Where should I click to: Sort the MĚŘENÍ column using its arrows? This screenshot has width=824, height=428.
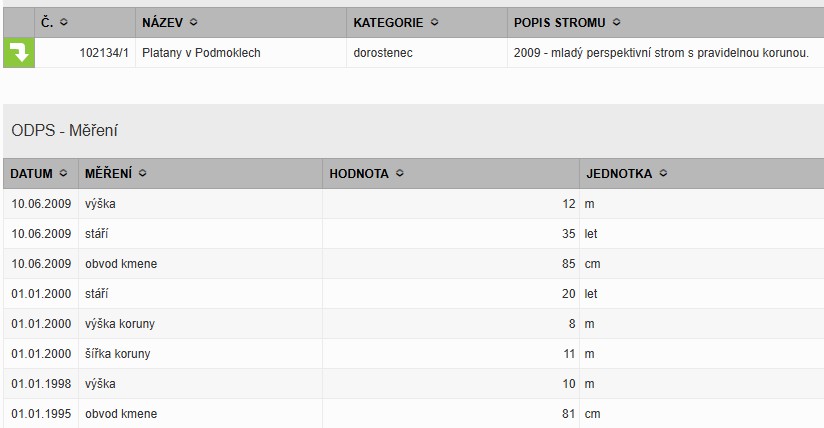click(x=142, y=174)
